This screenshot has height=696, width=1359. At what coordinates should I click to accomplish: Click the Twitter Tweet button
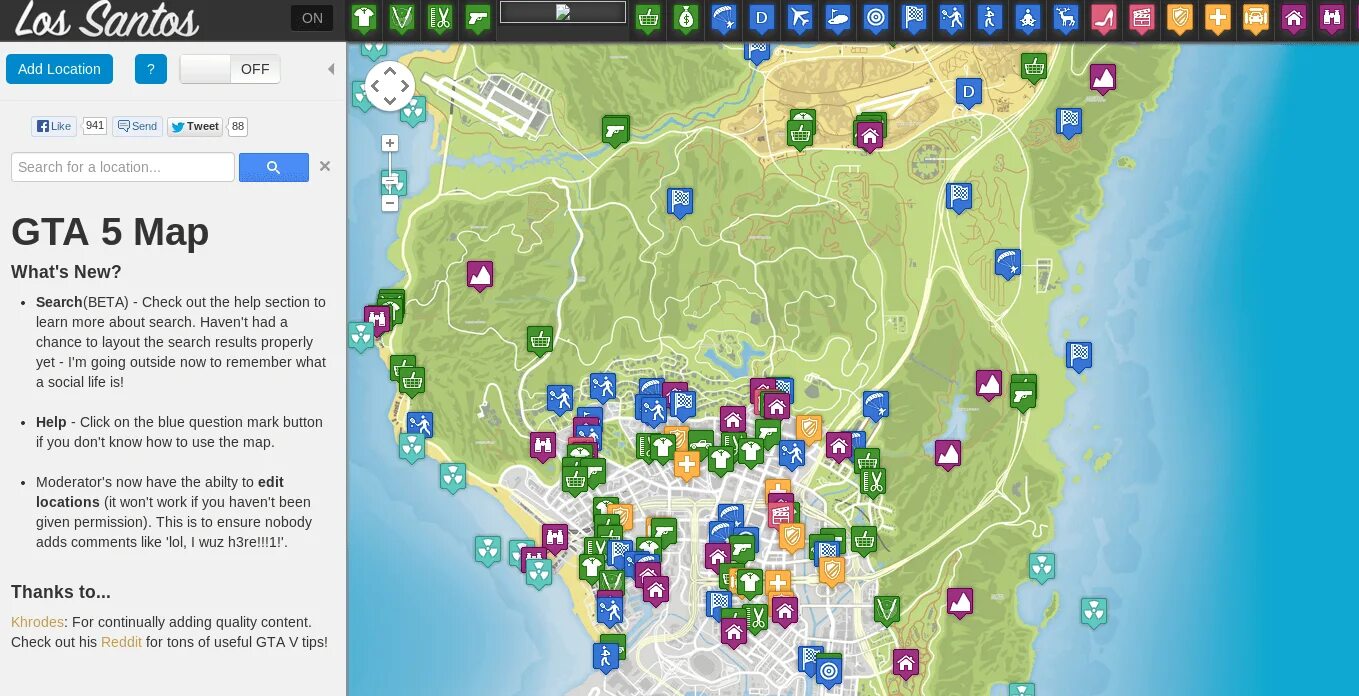[x=195, y=126]
